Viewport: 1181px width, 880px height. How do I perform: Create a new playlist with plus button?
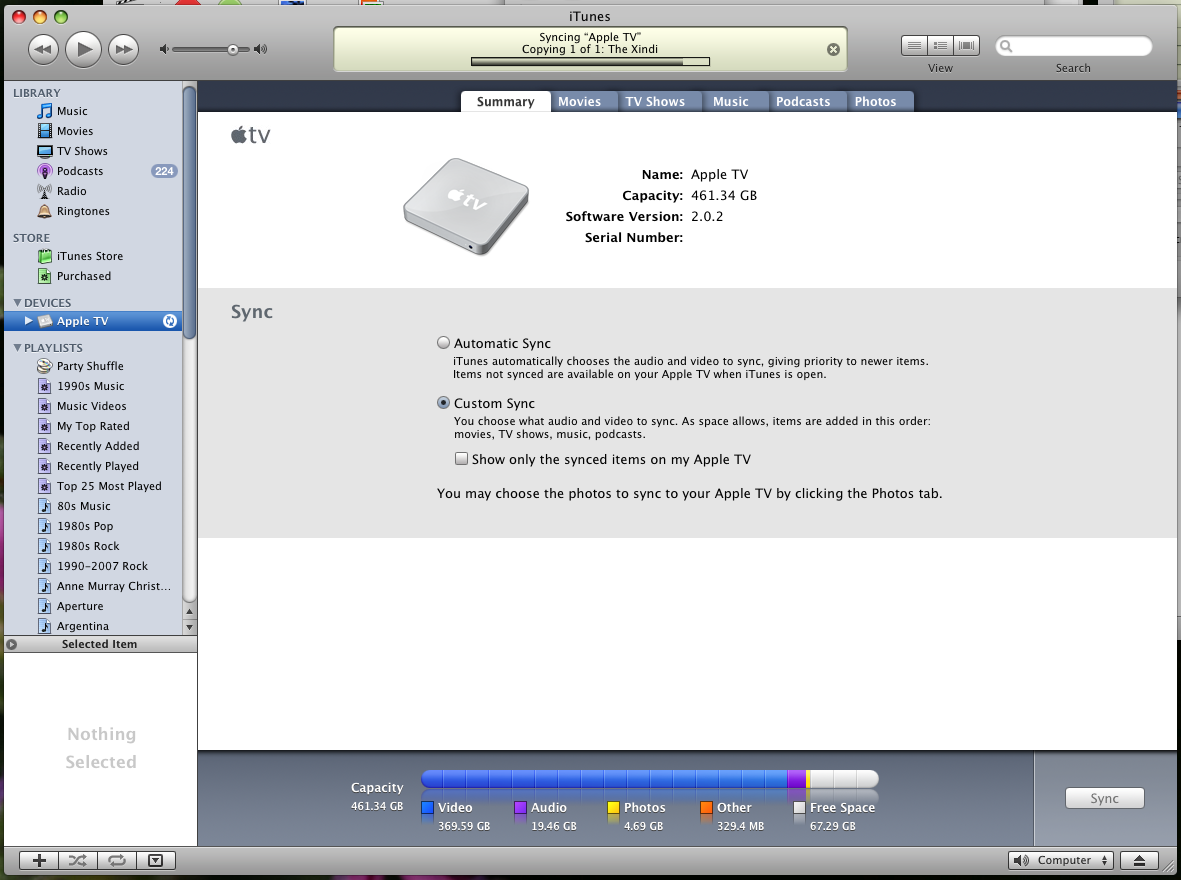[x=39, y=860]
